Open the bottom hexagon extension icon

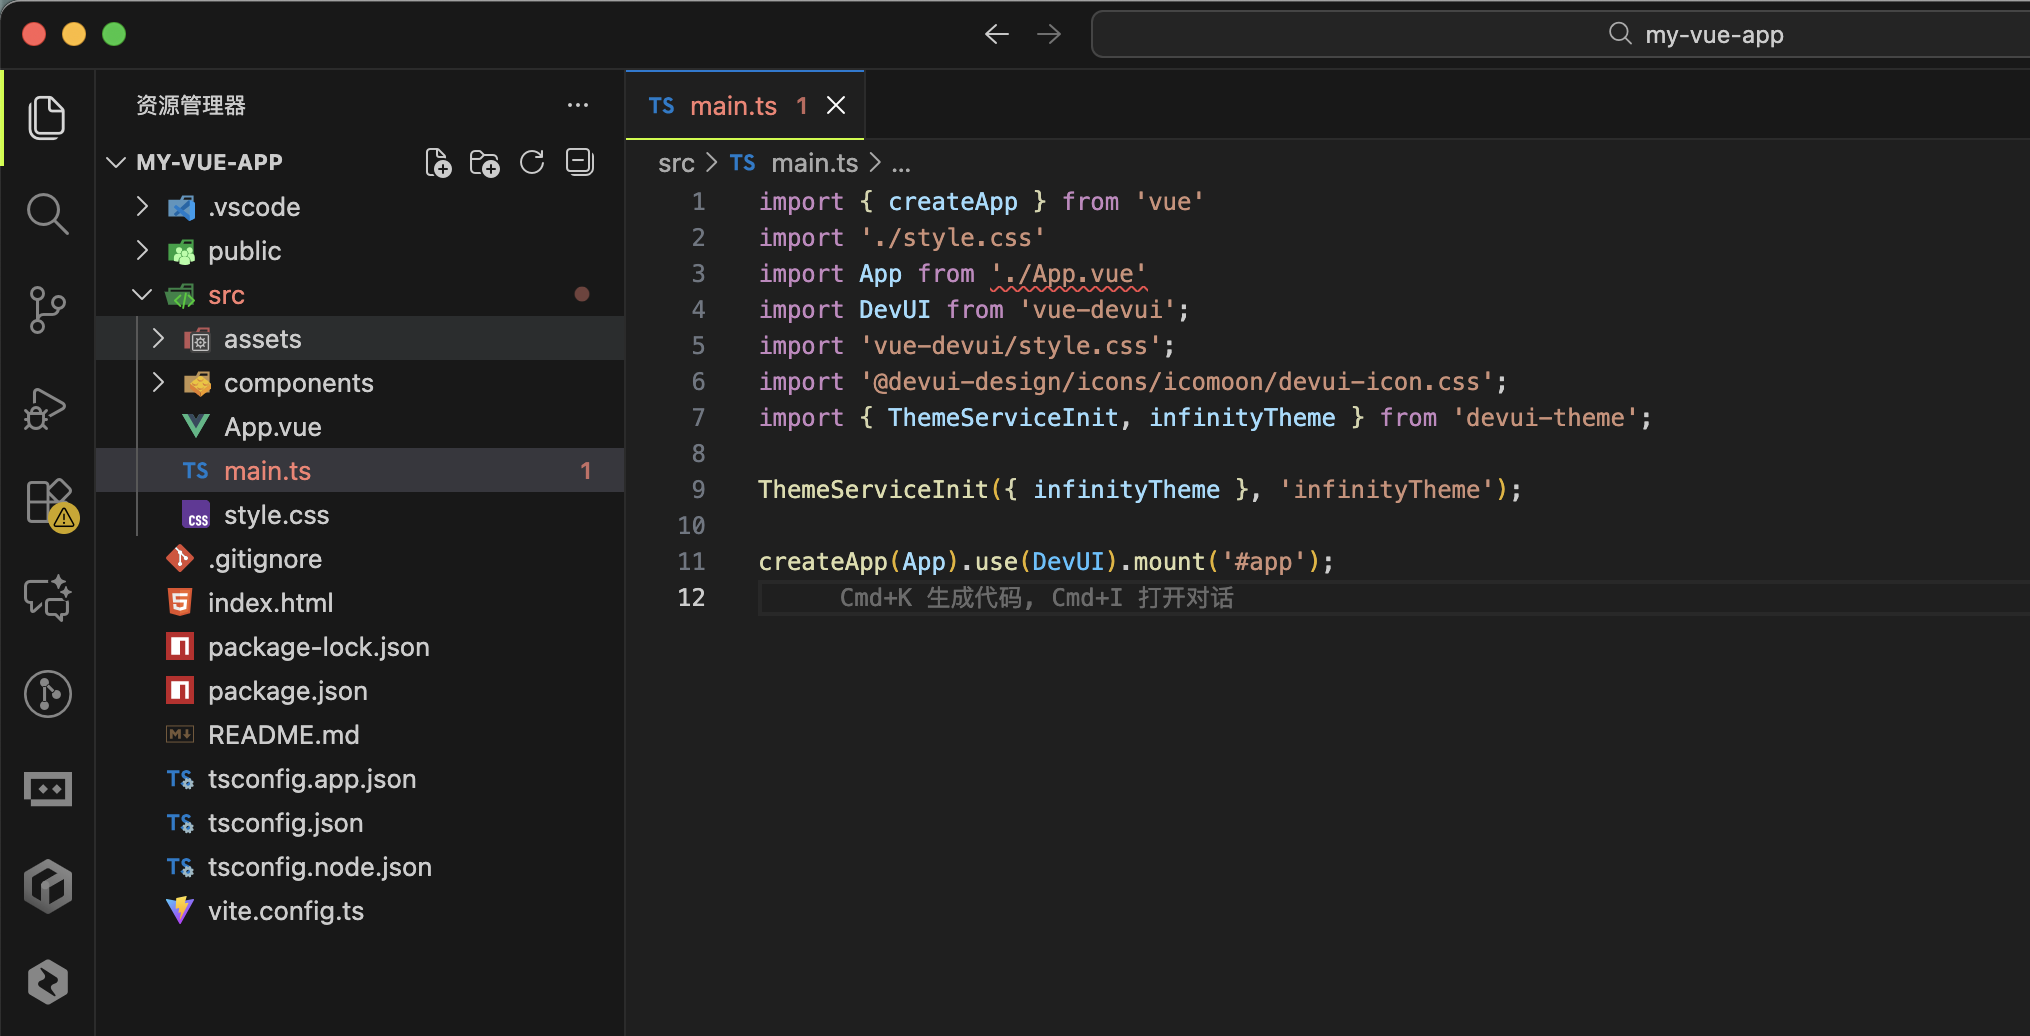click(x=47, y=982)
